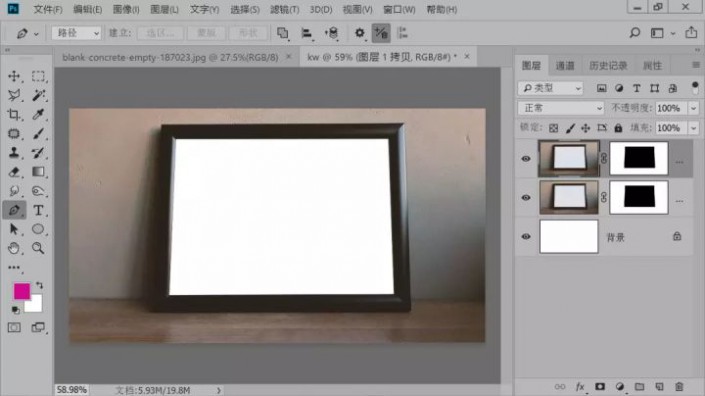Switch to blank-concrete-empty document tab
The height and width of the screenshot is (396, 705).
click(170, 57)
